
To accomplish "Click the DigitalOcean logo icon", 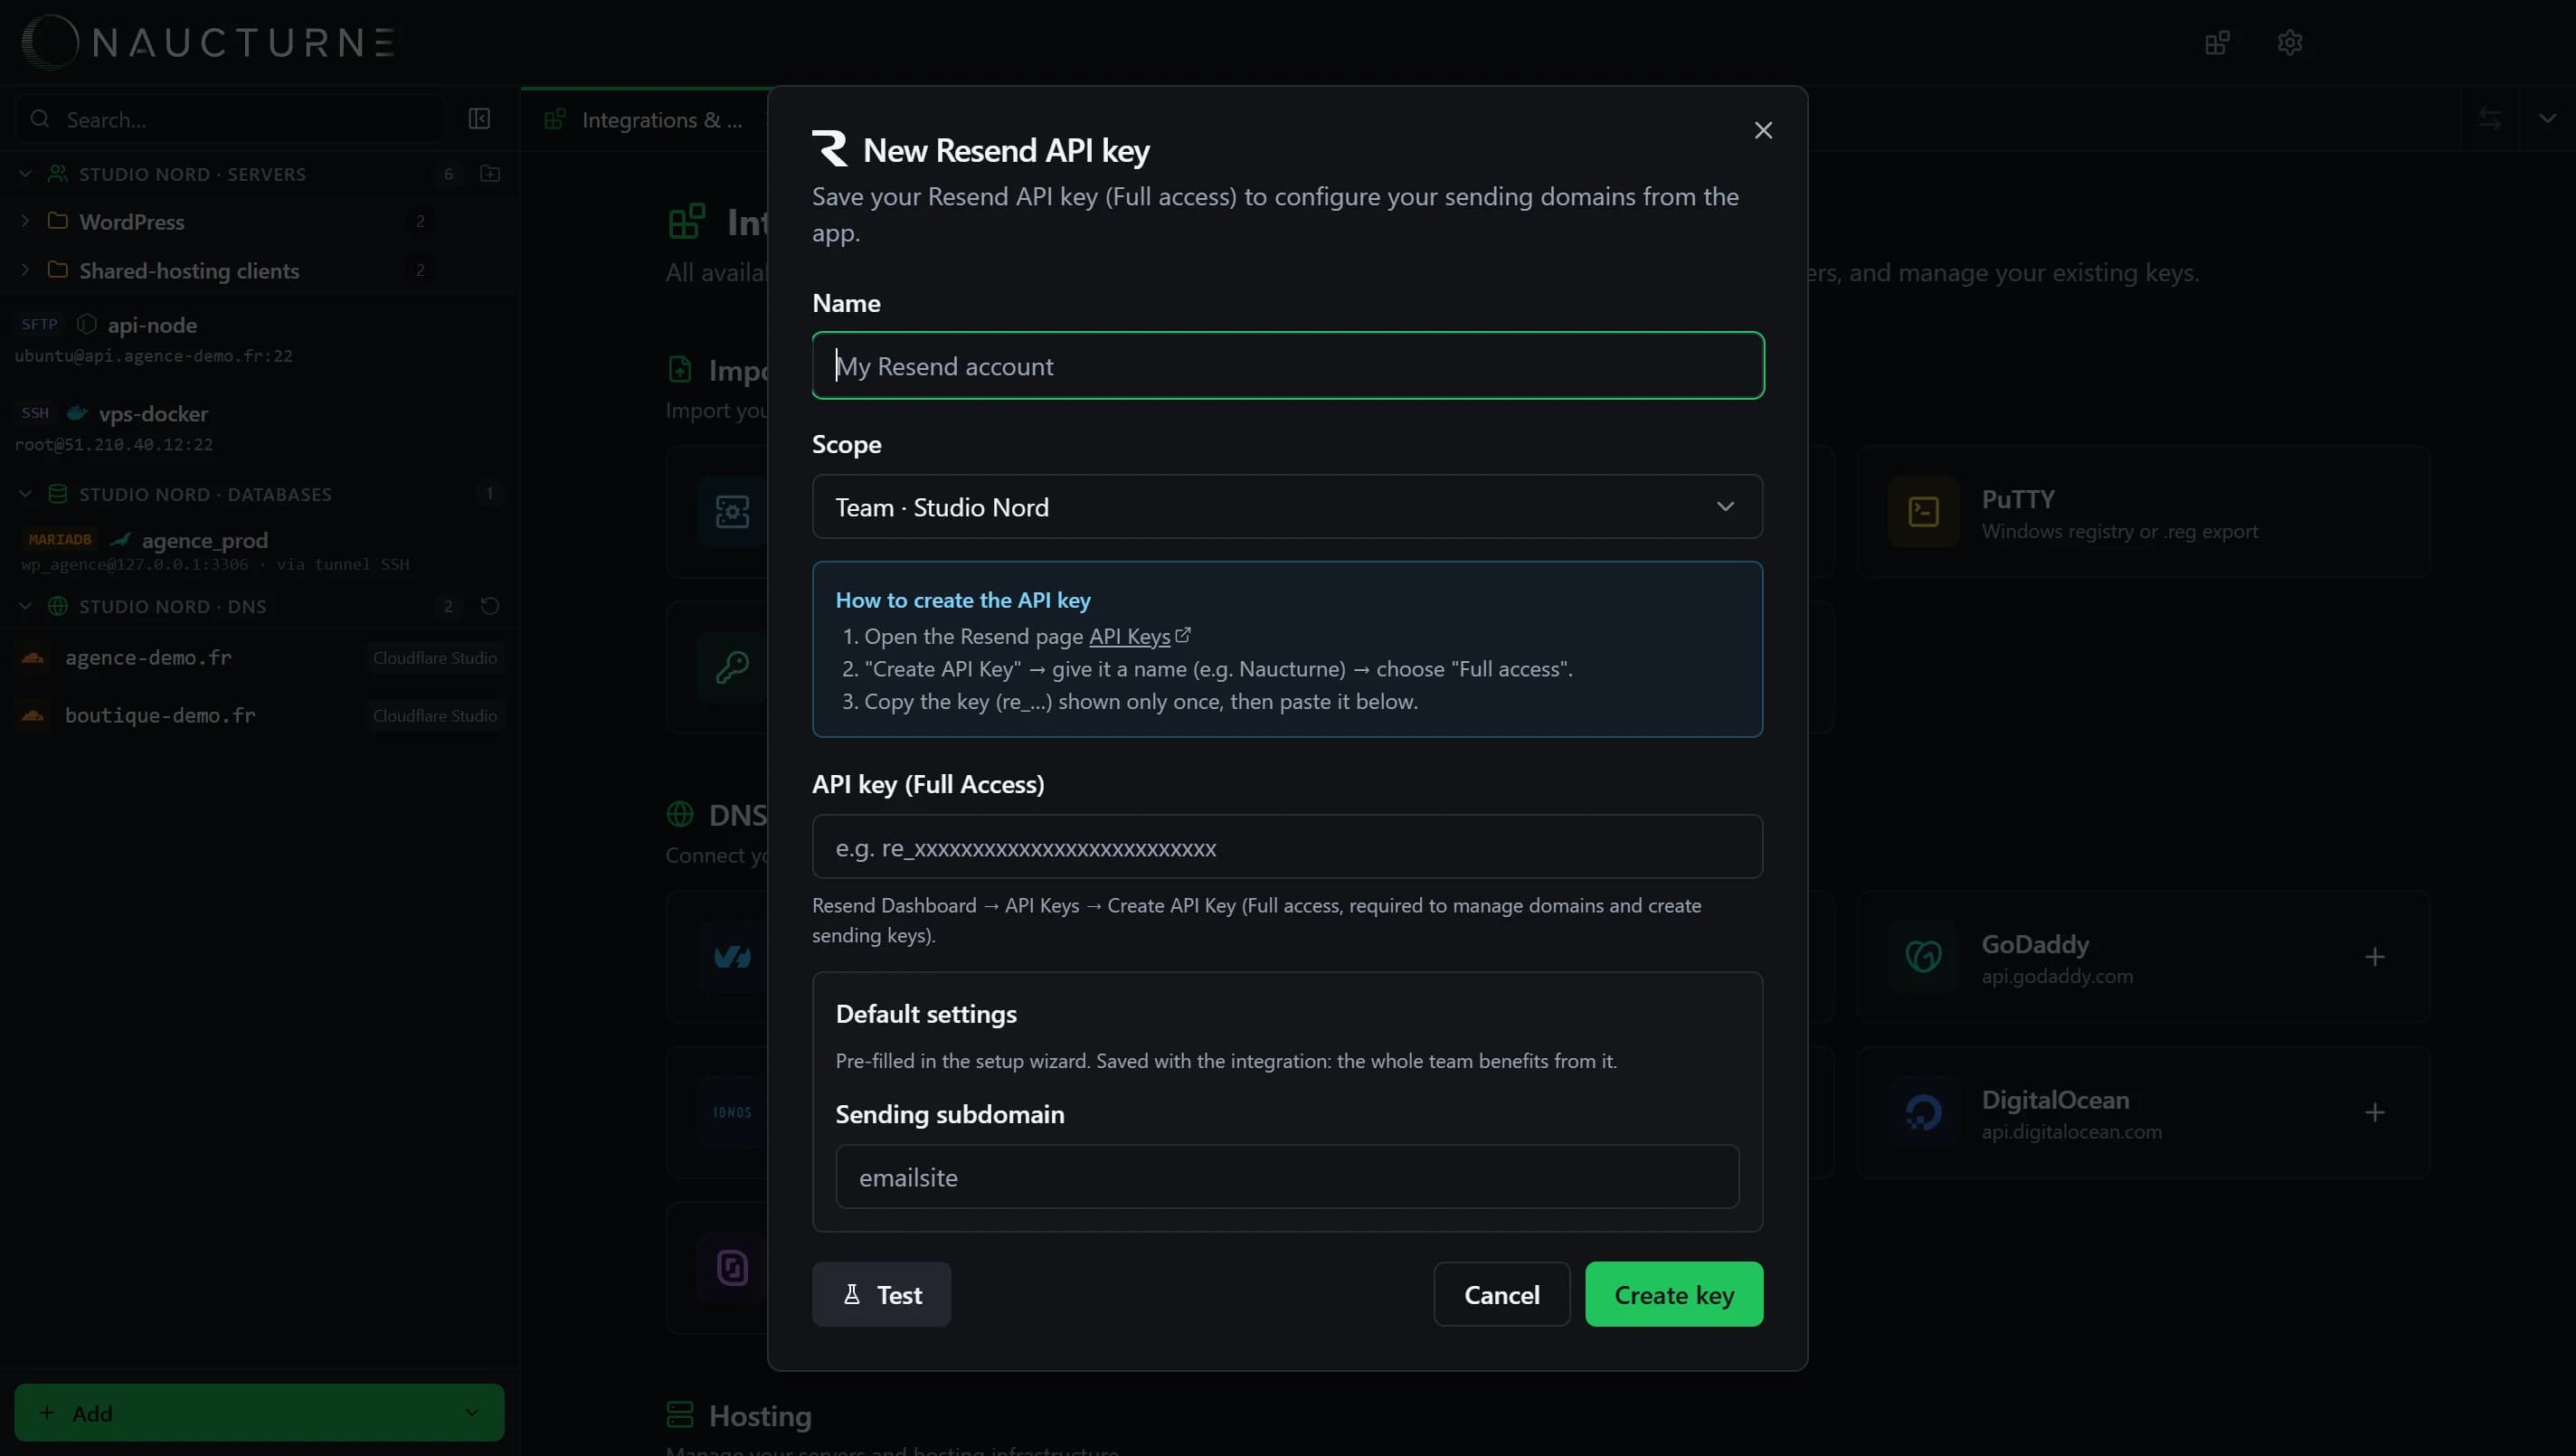I will (1923, 1112).
